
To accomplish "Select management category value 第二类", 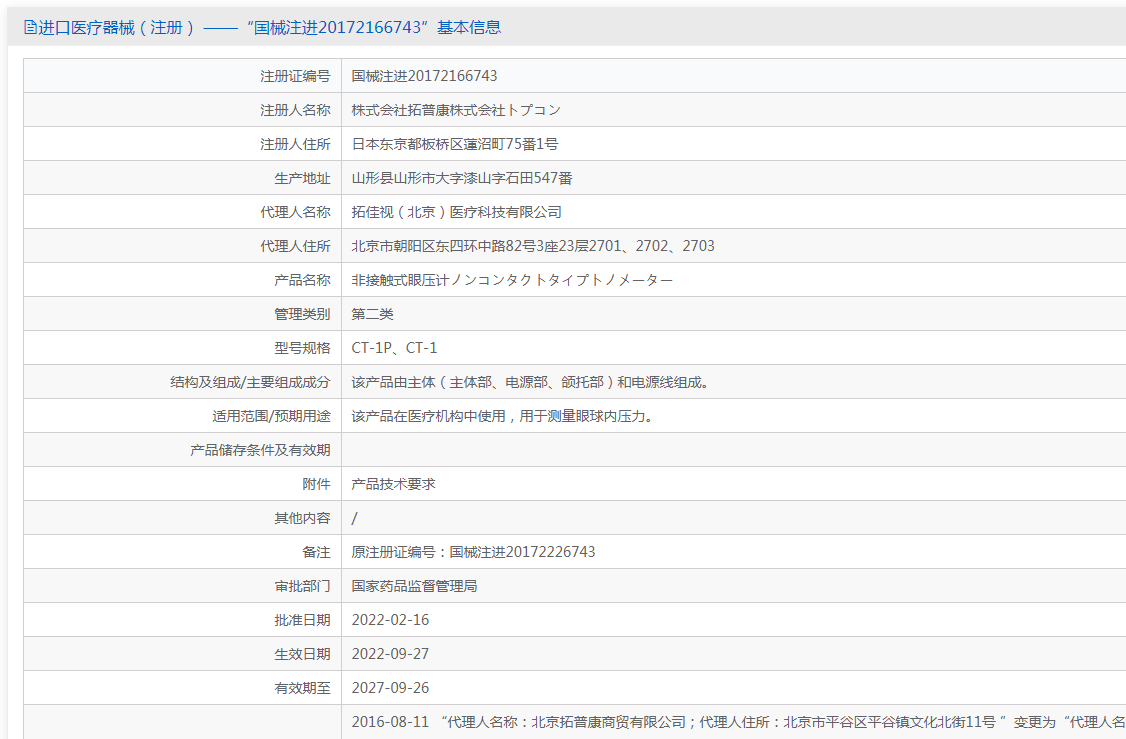I will point(372,315).
